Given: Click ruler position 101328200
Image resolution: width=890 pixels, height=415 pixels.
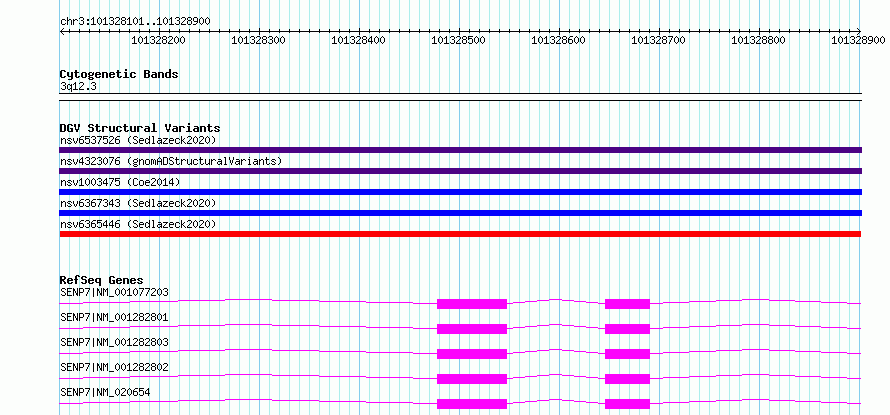Looking at the screenshot, I should pyautogui.click(x=159, y=40).
